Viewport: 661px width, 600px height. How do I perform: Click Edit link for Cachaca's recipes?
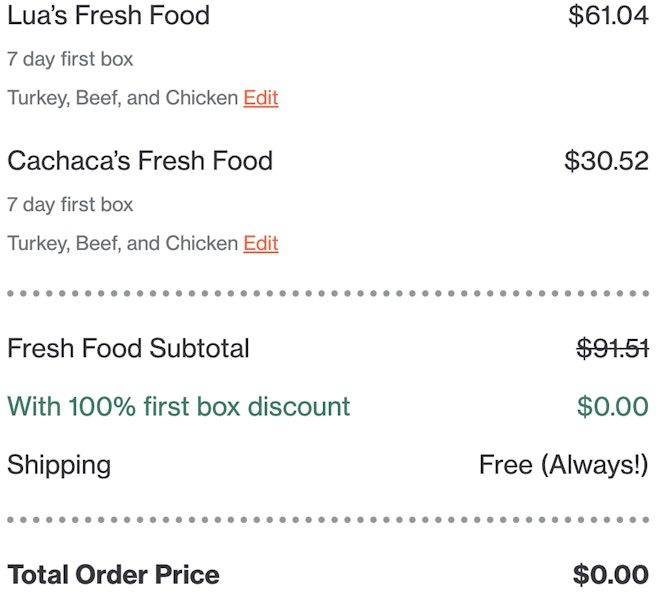[x=260, y=243]
